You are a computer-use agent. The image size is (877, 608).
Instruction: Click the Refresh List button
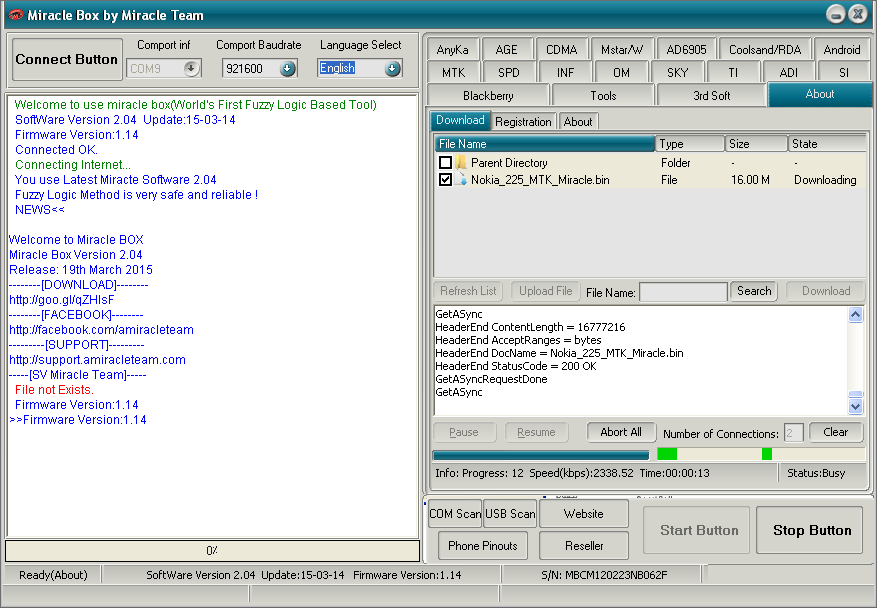[468, 291]
